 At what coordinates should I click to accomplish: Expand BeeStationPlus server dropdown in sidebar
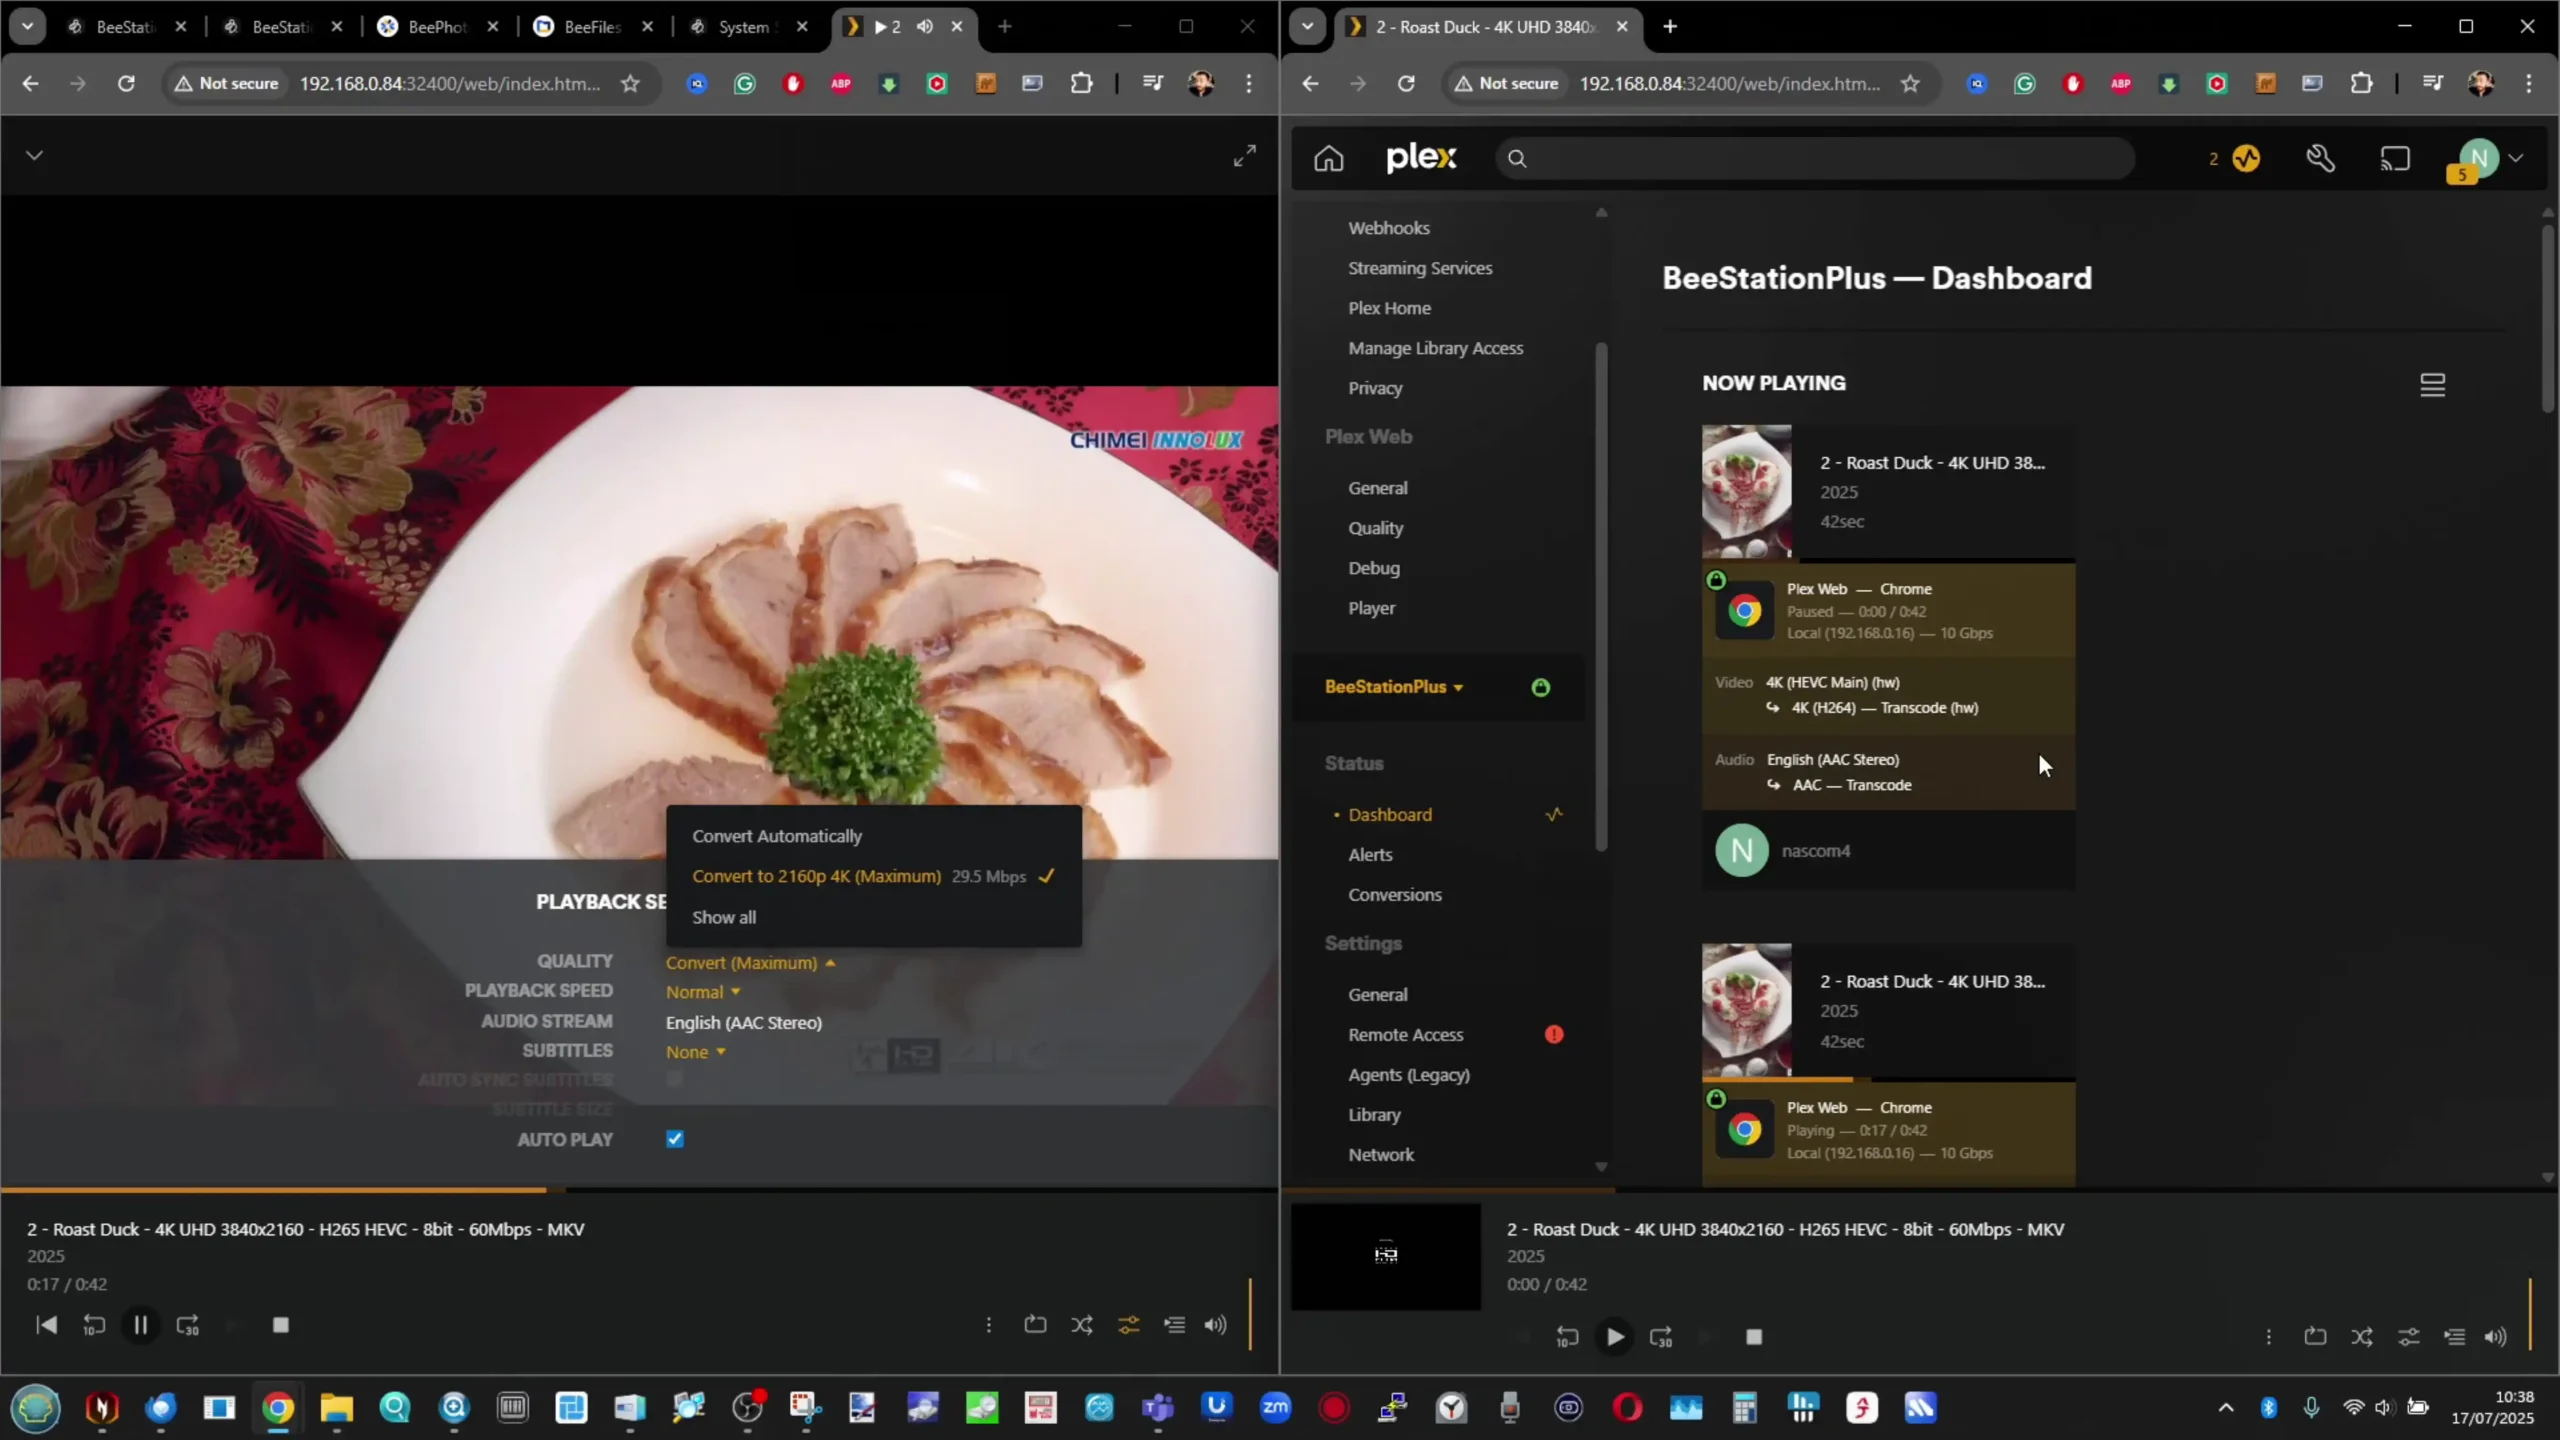pos(1394,687)
